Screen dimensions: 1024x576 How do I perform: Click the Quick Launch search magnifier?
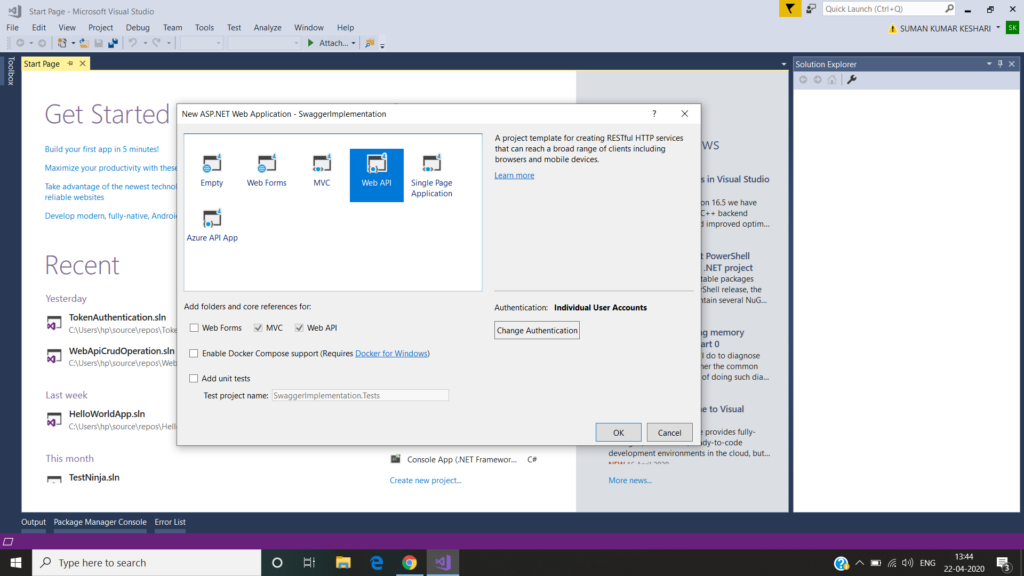click(x=949, y=8)
